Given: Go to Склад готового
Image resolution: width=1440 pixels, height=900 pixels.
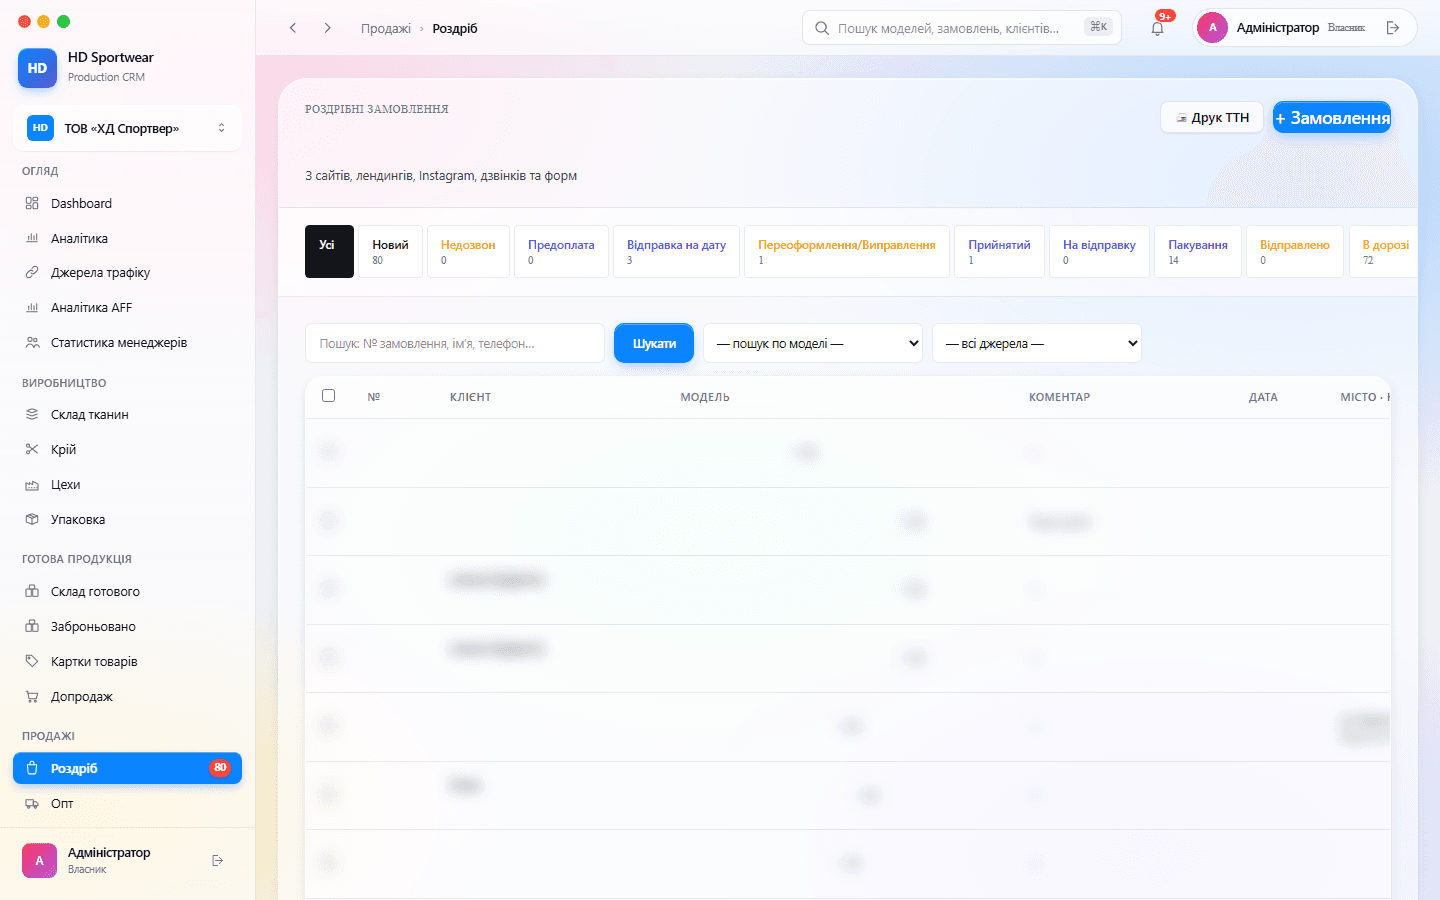Looking at the screenshot, I should (x=127, y=591).
